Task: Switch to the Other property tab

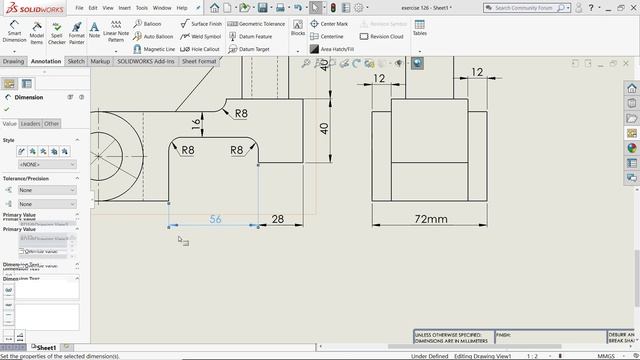Action: (51, 124)
